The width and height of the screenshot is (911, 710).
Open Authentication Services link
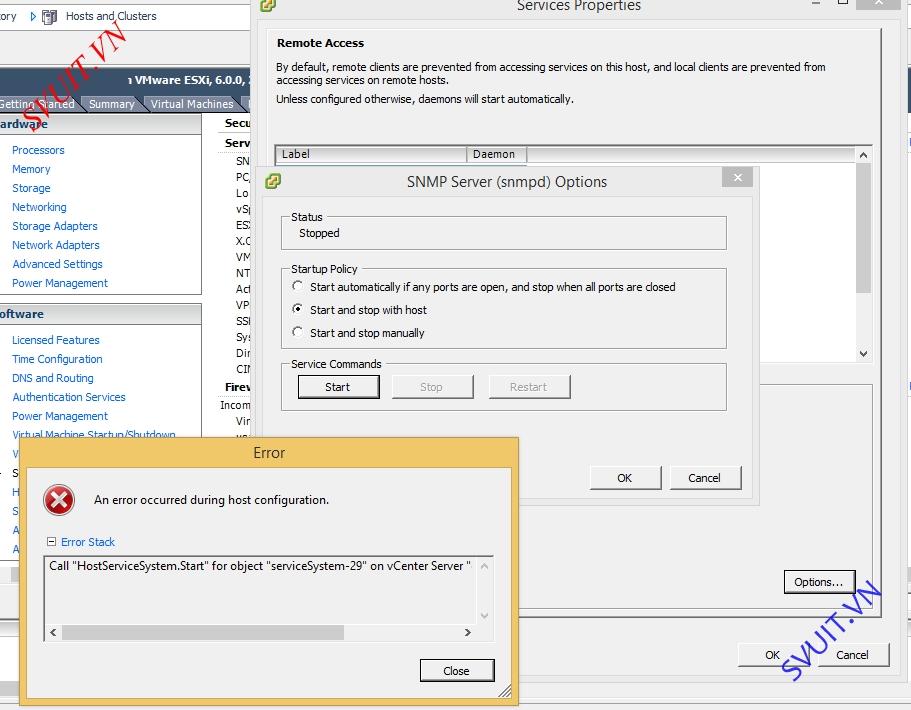coord(69,397)
